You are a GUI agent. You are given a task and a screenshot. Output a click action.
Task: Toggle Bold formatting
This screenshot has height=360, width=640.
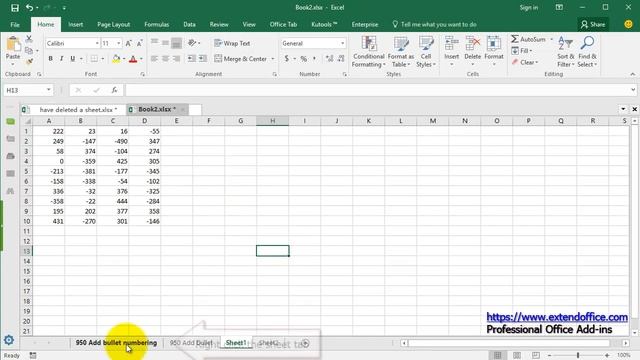point(51,59)
